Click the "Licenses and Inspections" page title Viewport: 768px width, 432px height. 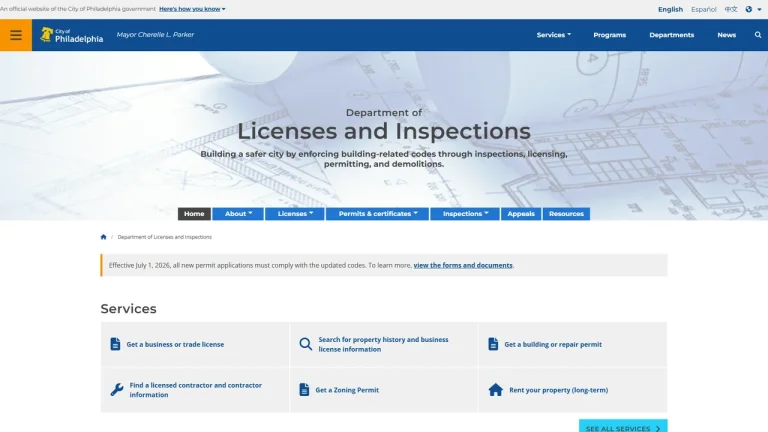point(384,131)
